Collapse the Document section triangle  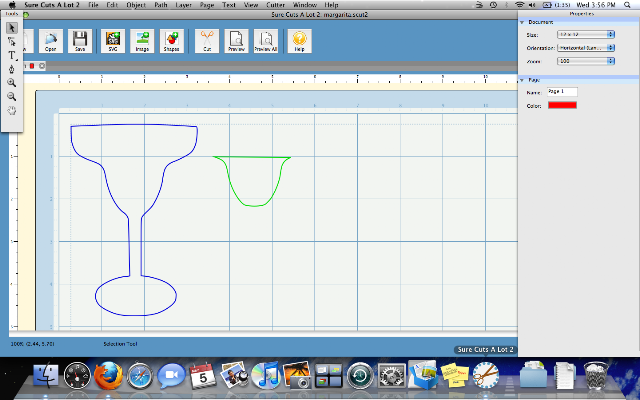tap(522, 22)
